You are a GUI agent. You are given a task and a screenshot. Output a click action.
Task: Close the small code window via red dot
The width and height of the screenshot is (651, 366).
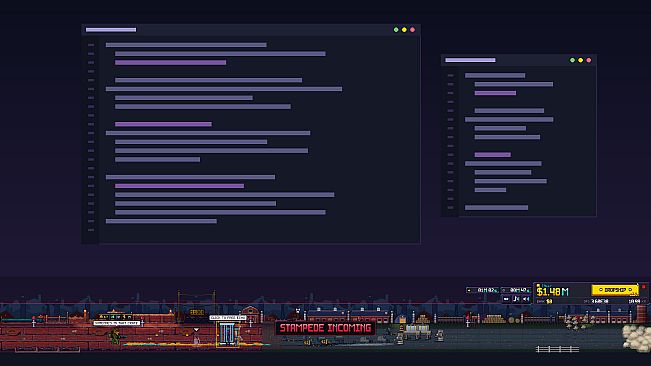point(589,60)
